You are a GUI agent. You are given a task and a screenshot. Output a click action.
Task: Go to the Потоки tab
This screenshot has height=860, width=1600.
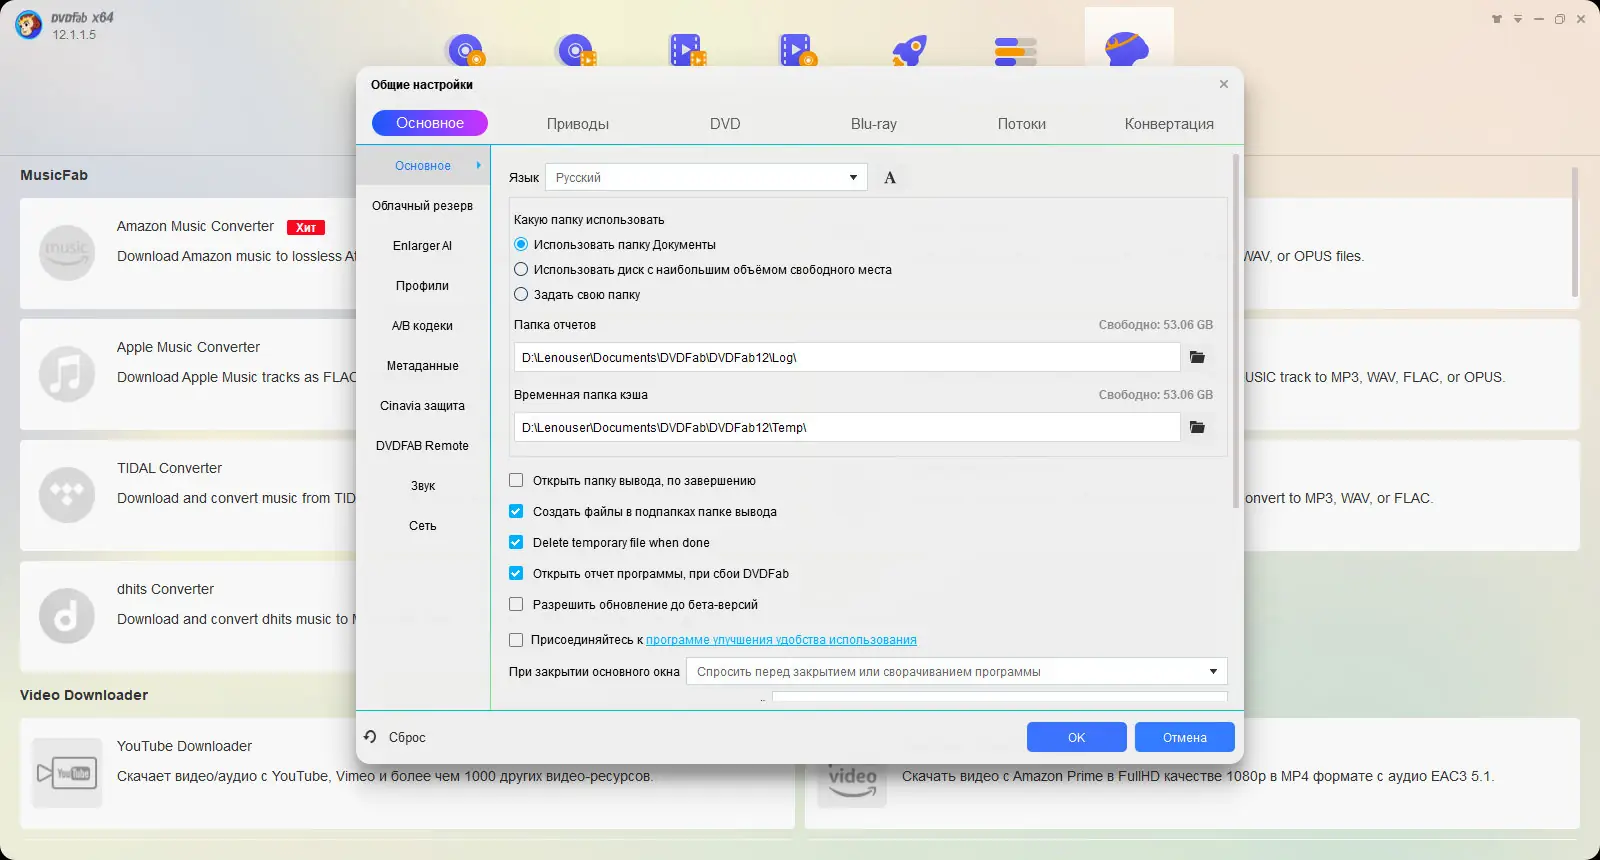(1022, 124)
